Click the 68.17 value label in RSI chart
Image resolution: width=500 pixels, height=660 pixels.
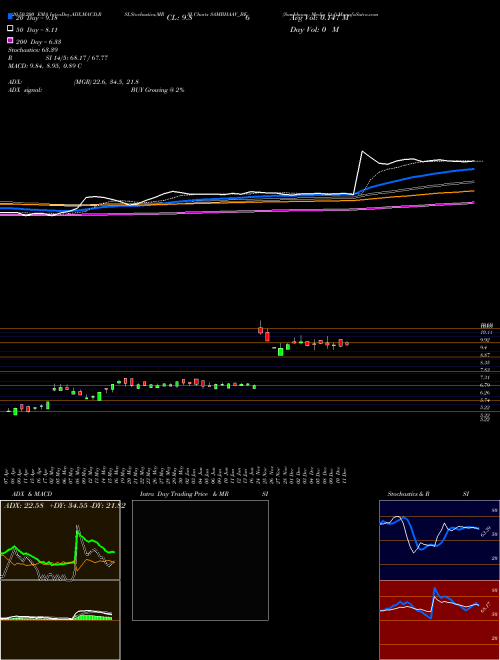click(x=486, y=608)
